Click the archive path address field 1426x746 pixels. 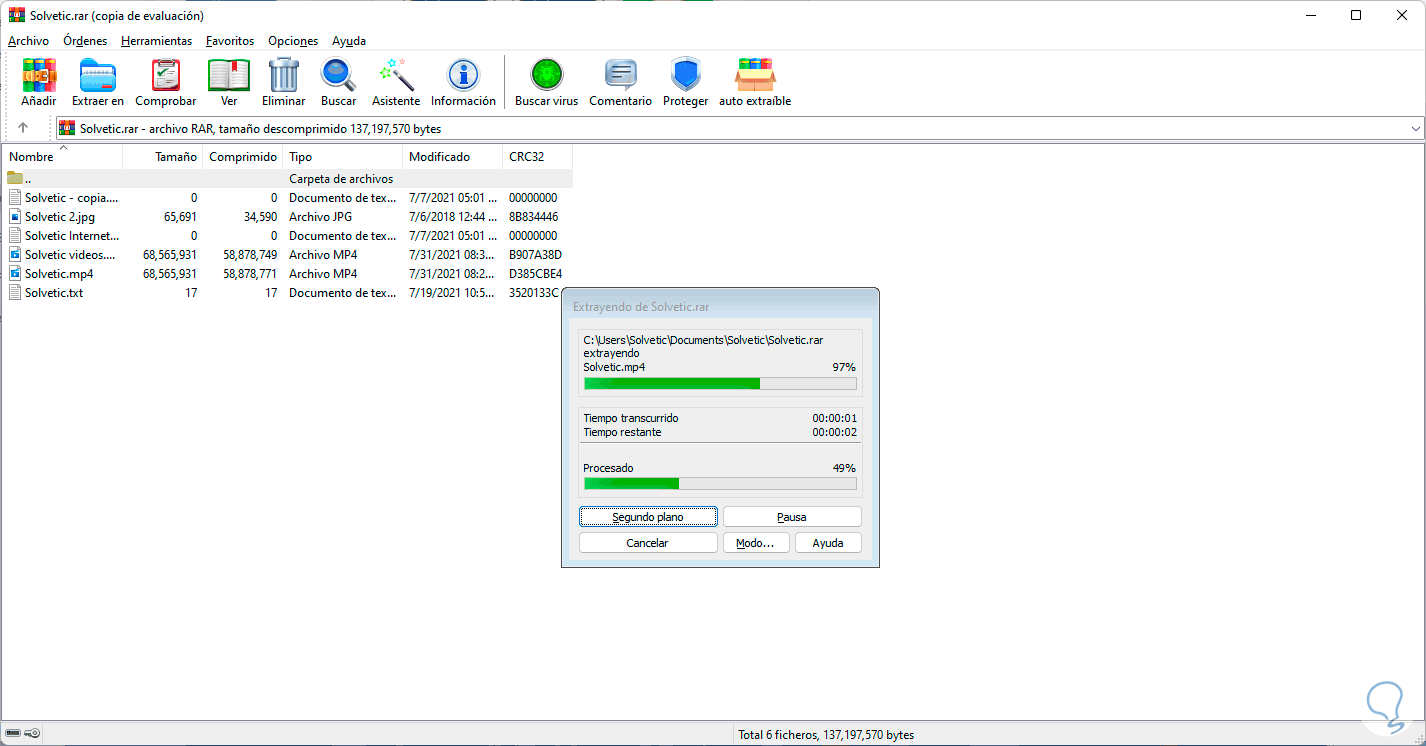(740, 129)
